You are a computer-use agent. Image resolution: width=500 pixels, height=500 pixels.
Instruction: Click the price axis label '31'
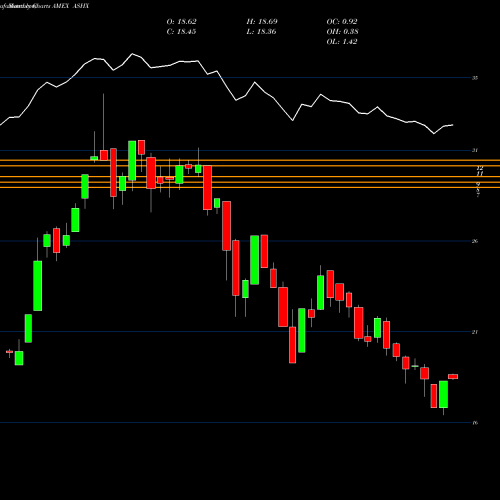(475, 150)
